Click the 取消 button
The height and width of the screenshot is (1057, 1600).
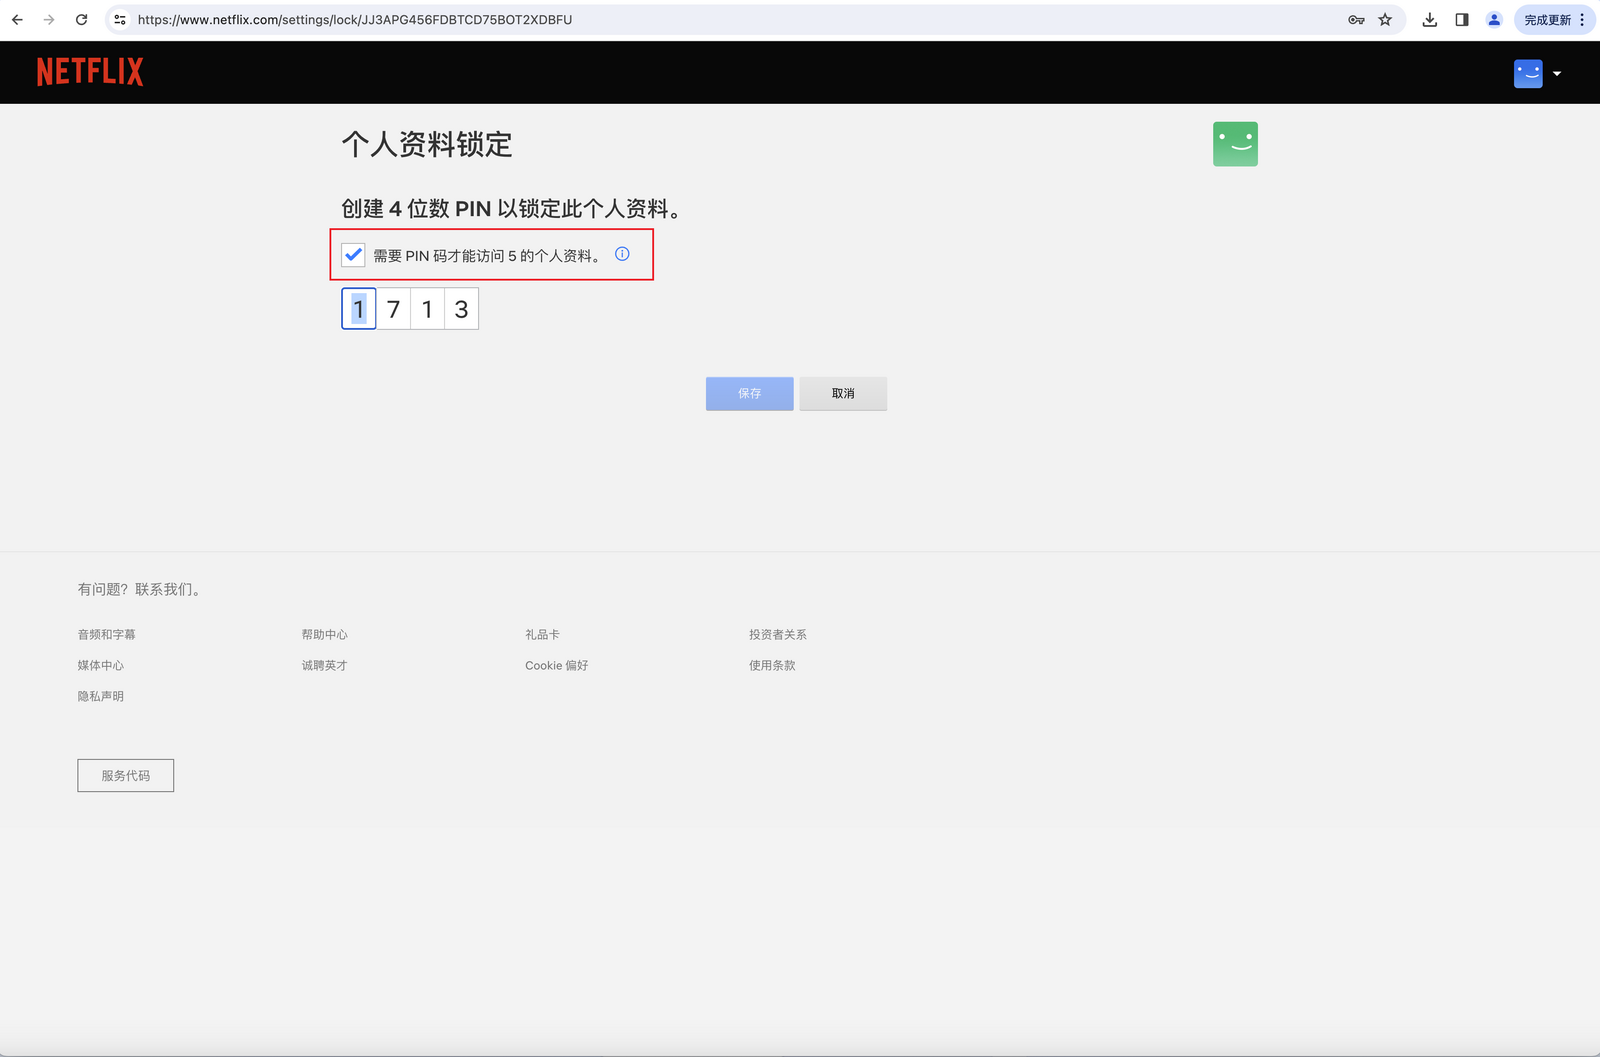[843, 393]
